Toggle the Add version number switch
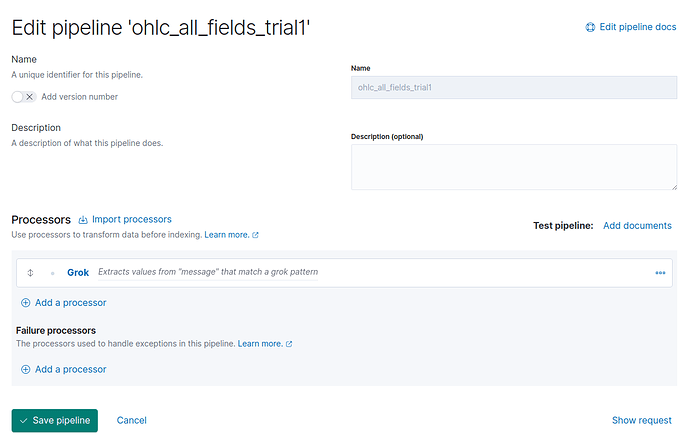This screenshot has width=690, height=444. [x=24, y=97]
